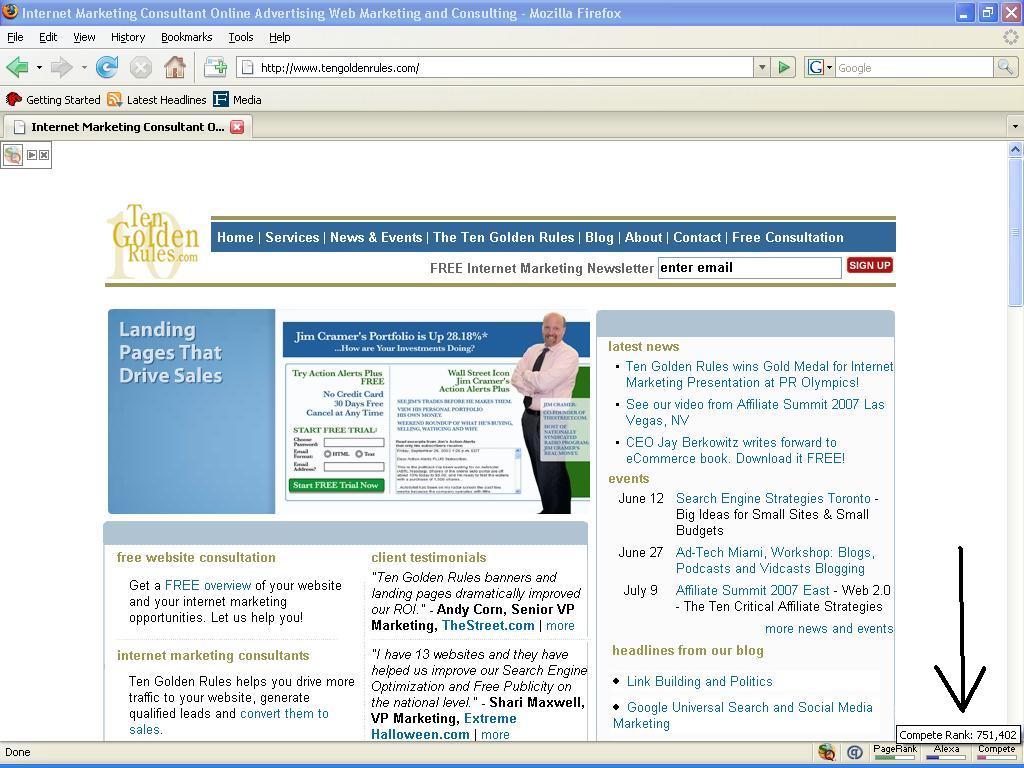
Task: Click the SearchStatus toolbar icon below the tab
Action: pos(13,155)
